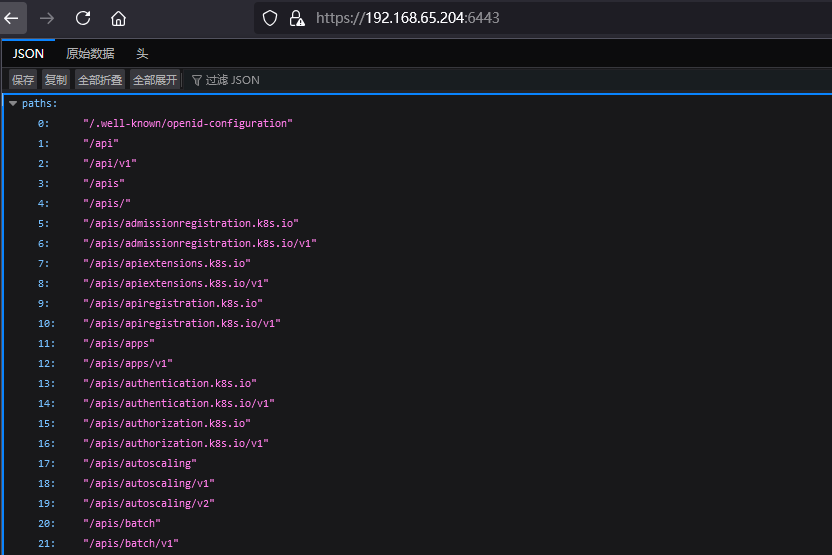Click the index key 0: in paths
Image resolution: width=832 pixels, height=555 pixels.
tap(44, 124)
